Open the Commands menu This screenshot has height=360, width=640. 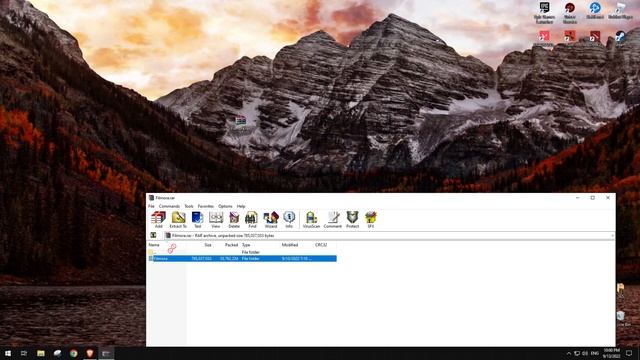(x=169, y=206)
